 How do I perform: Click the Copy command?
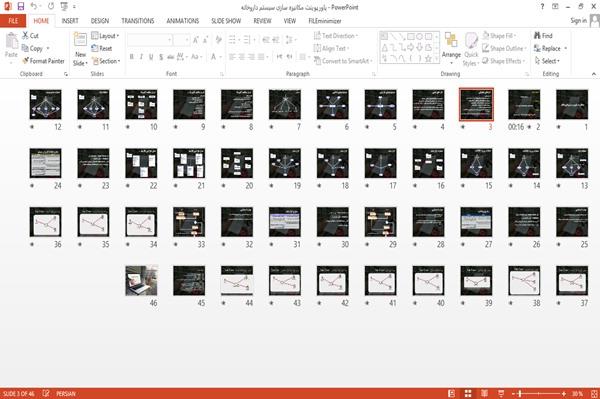click(32, 48)
